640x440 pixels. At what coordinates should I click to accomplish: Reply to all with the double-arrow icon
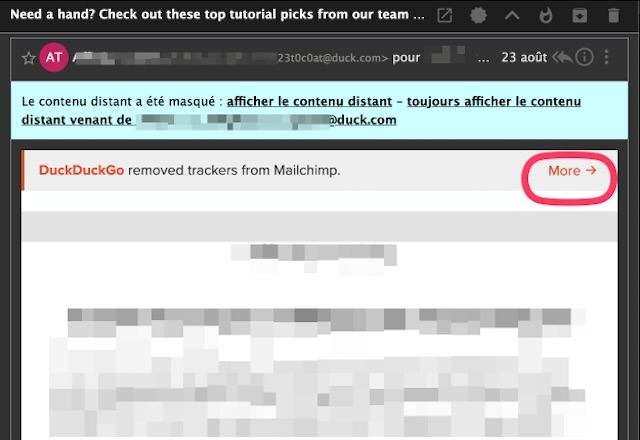562,57
